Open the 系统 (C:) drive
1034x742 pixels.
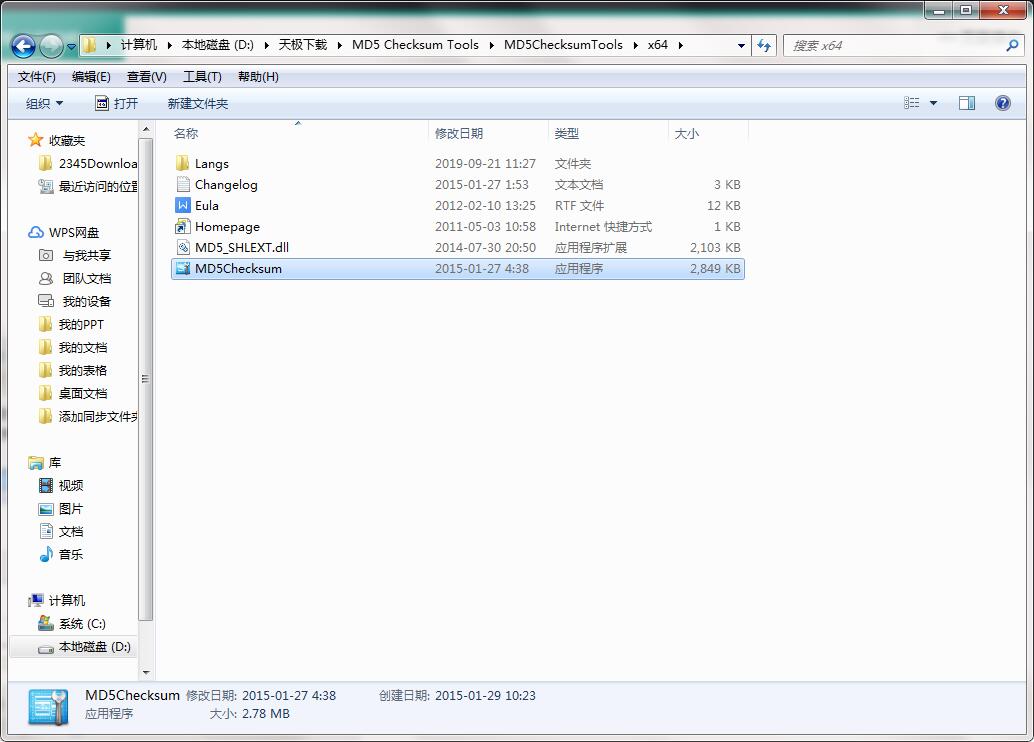pos(72,623)
